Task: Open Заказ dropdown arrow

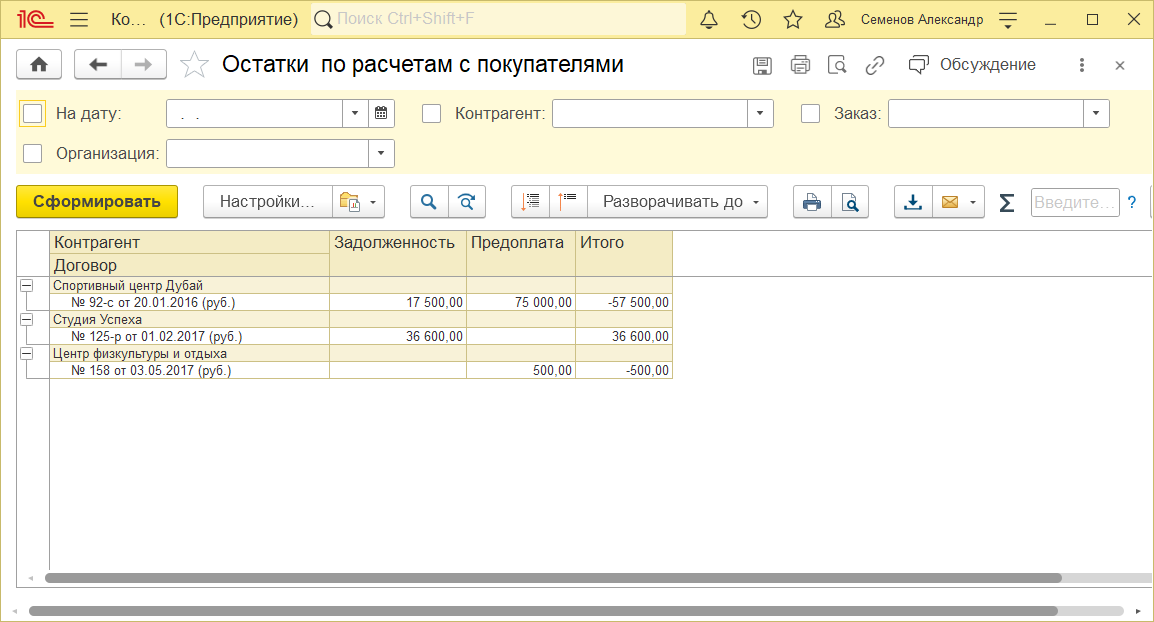Action: 1096,113
